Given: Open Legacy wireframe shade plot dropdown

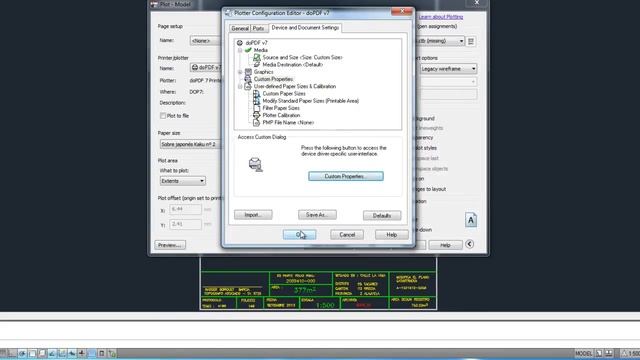Looking at the screenshot, I should coord(448,69).
